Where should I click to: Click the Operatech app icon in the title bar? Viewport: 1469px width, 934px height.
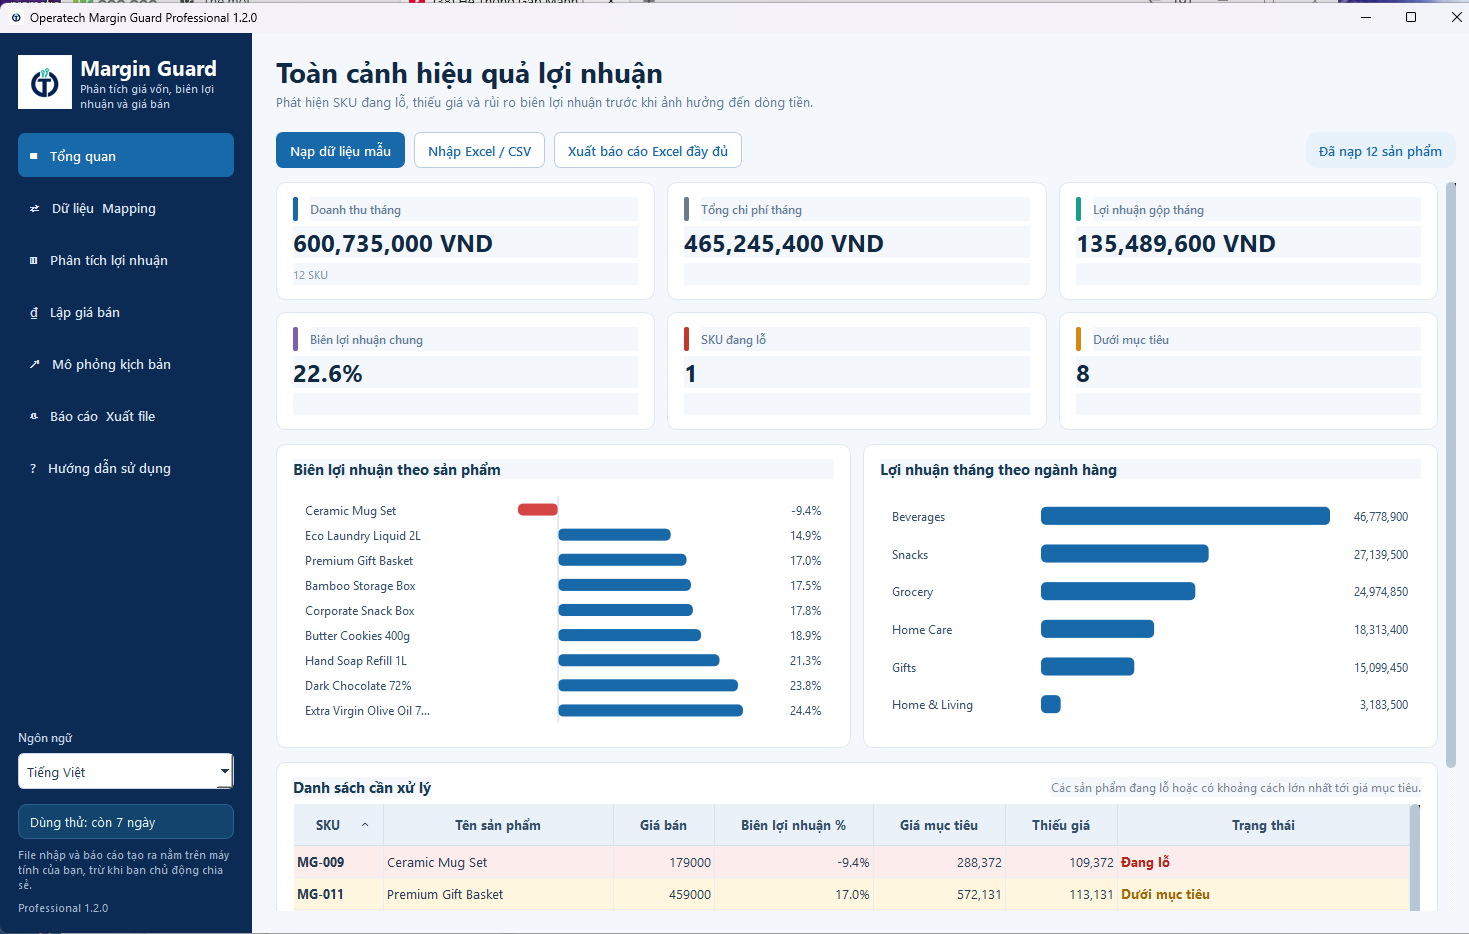(x=16, y=18)
